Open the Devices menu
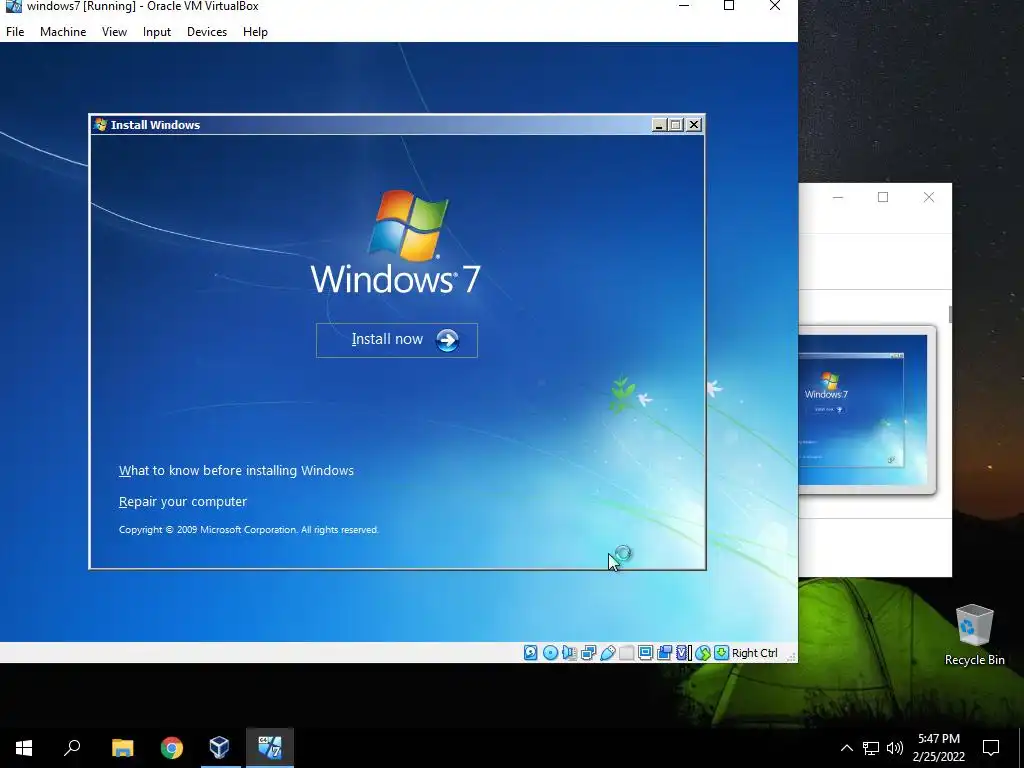Viewport: 1024px width, 768px height. [207, 32]
